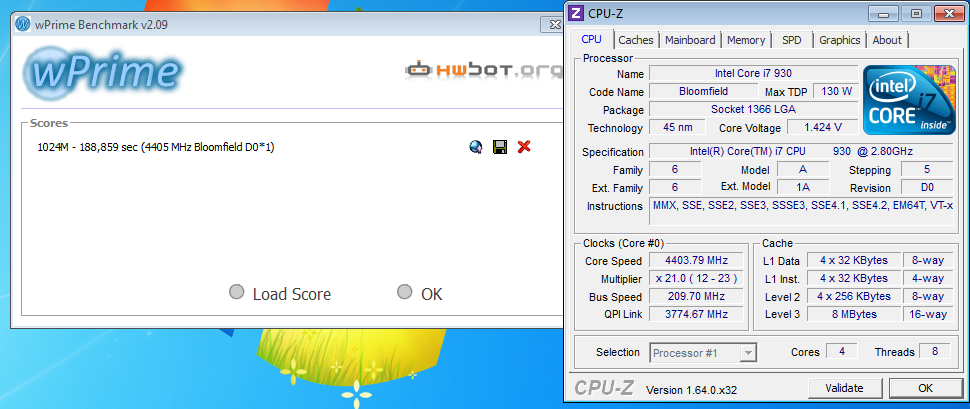
Task: Minimize the CPU-Z window
Action: point(884,14)
